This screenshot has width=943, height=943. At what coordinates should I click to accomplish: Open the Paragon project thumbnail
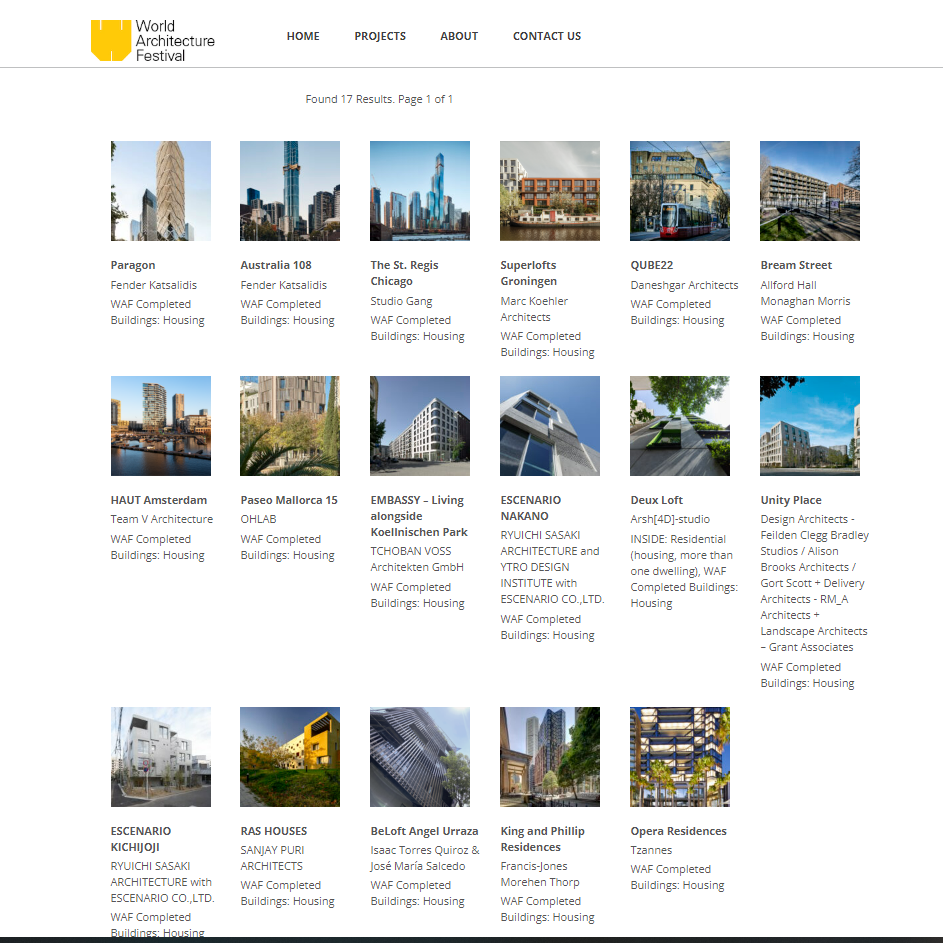pos(161,191)
